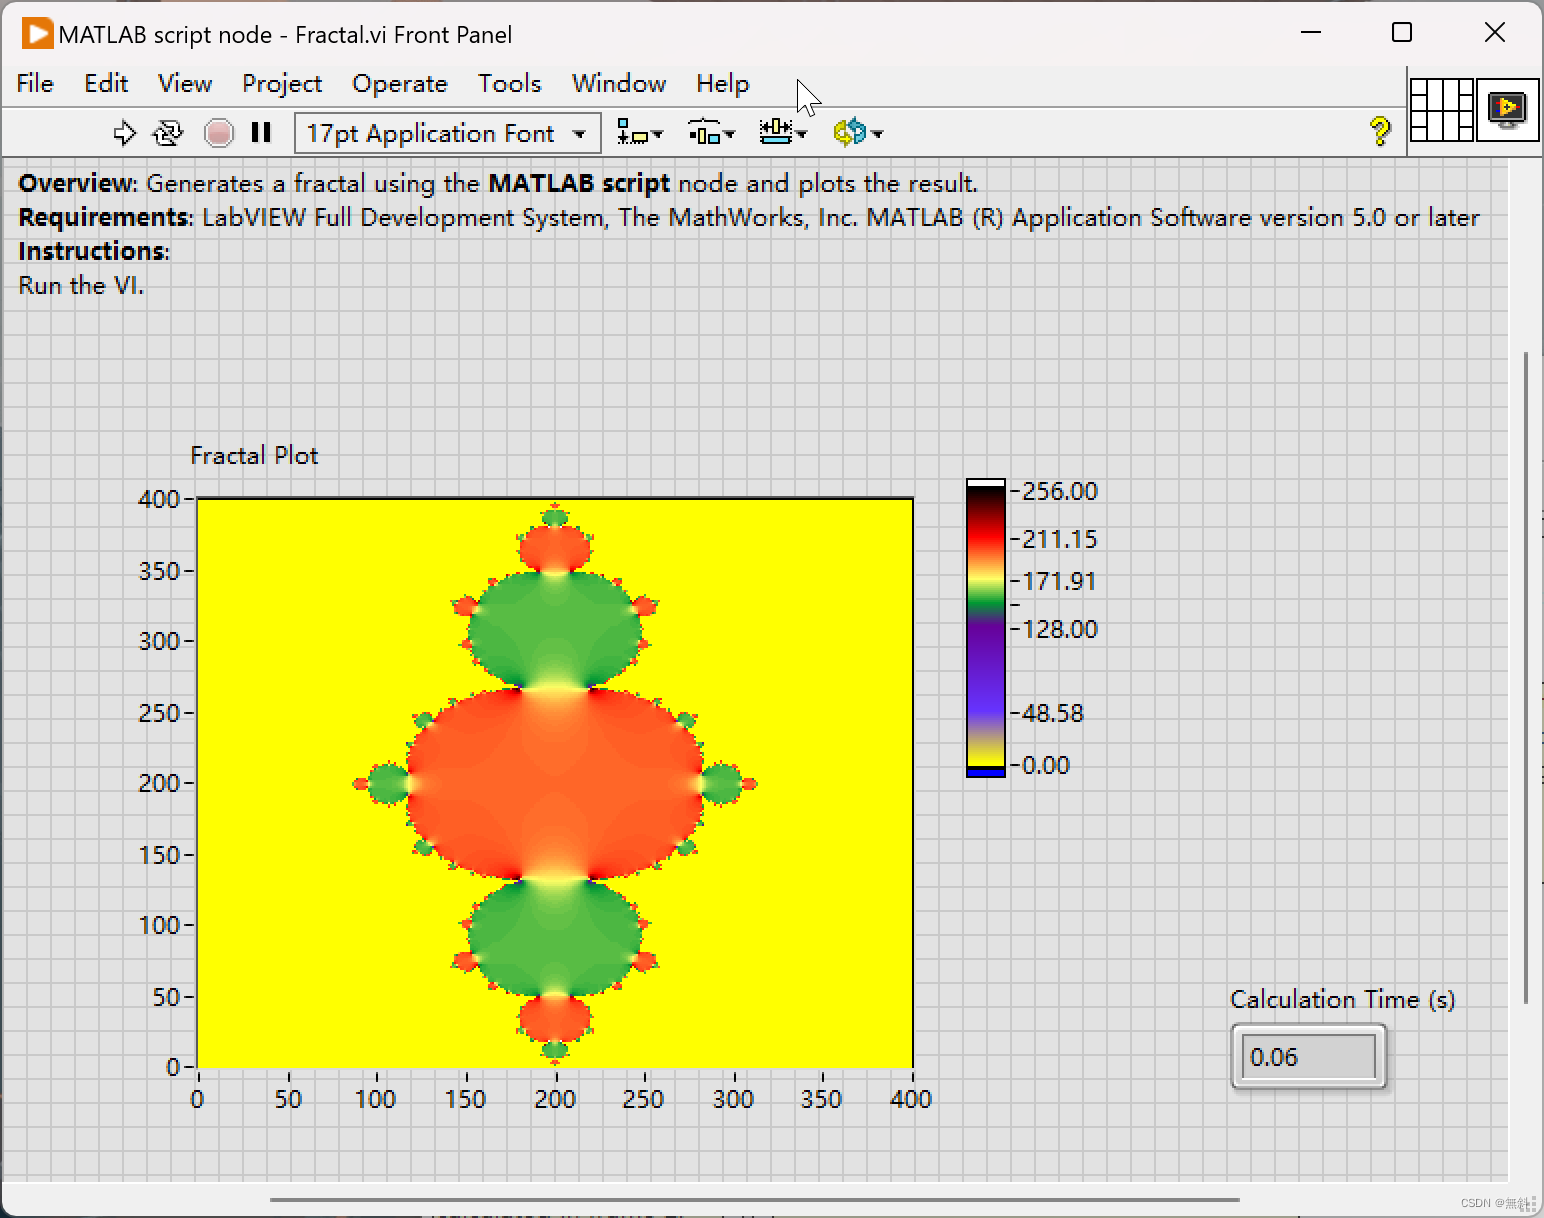Click the Run arrow button
This screenshot has width=1544, height=1218.
[x=124, y=133]
